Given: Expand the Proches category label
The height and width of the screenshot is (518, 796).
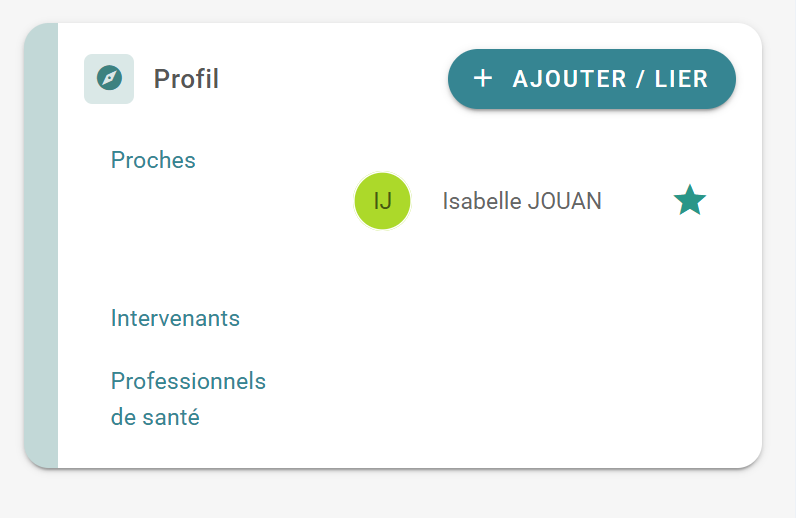Looking at the screenshot, I should pos(153,160).
